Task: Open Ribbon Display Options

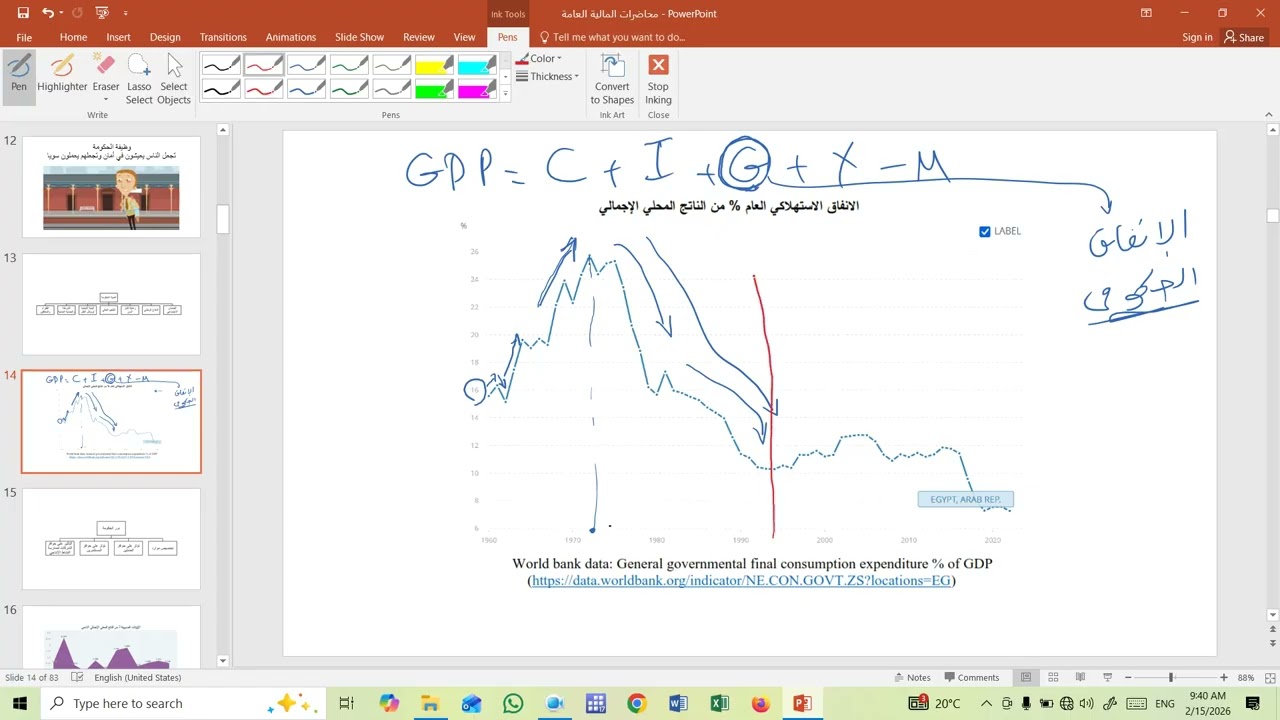Action: tap(1146, 13)
